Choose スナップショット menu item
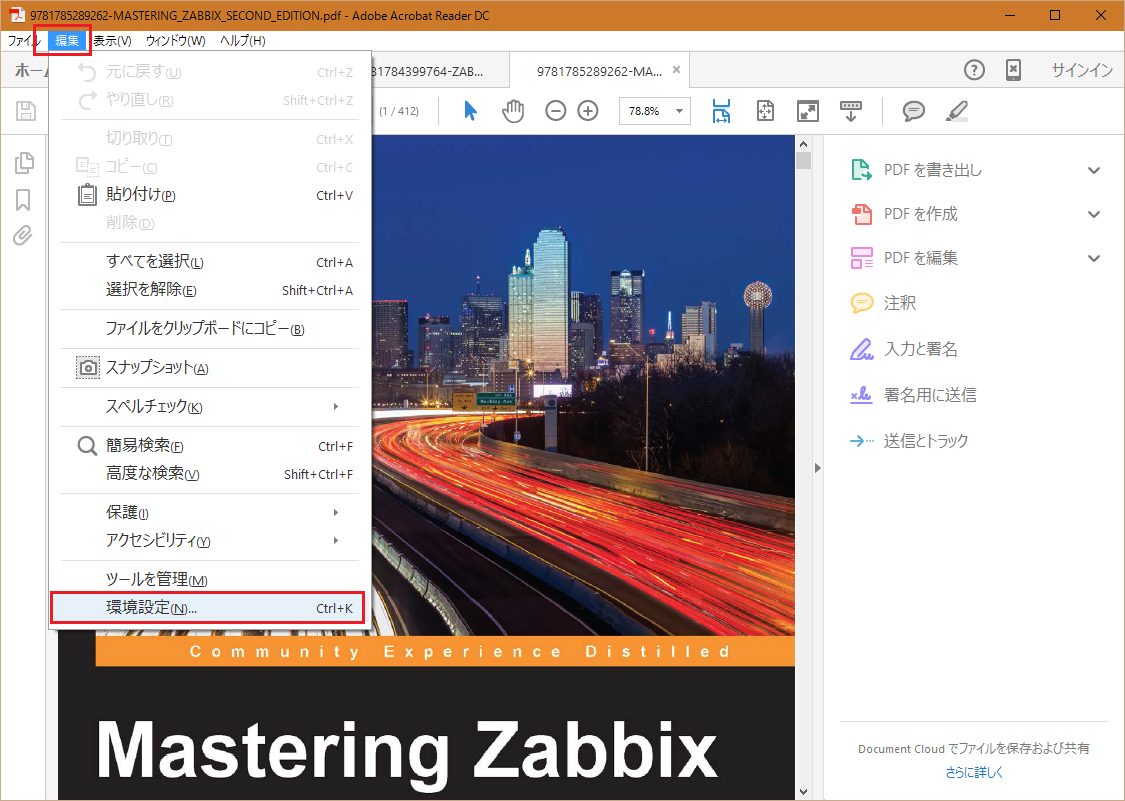Screen dimensions: 1125x801 coord(210,367)
